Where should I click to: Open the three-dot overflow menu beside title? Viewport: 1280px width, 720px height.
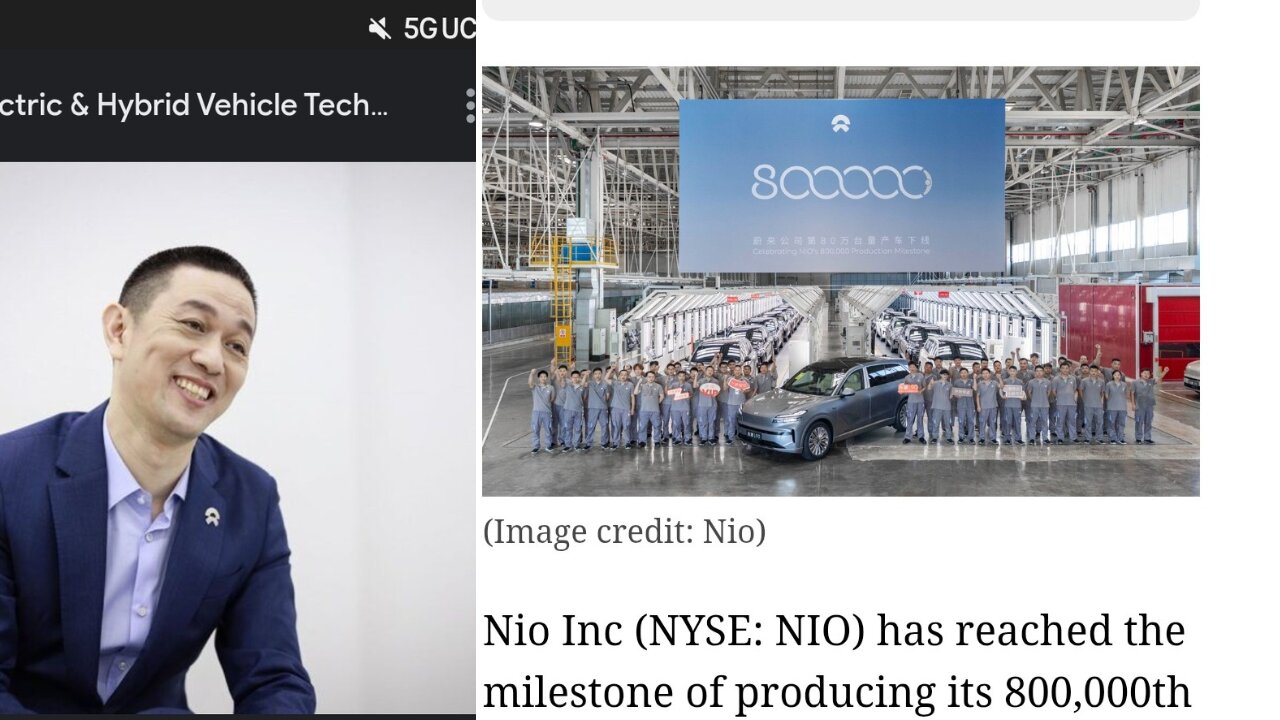tap(470, 106)
